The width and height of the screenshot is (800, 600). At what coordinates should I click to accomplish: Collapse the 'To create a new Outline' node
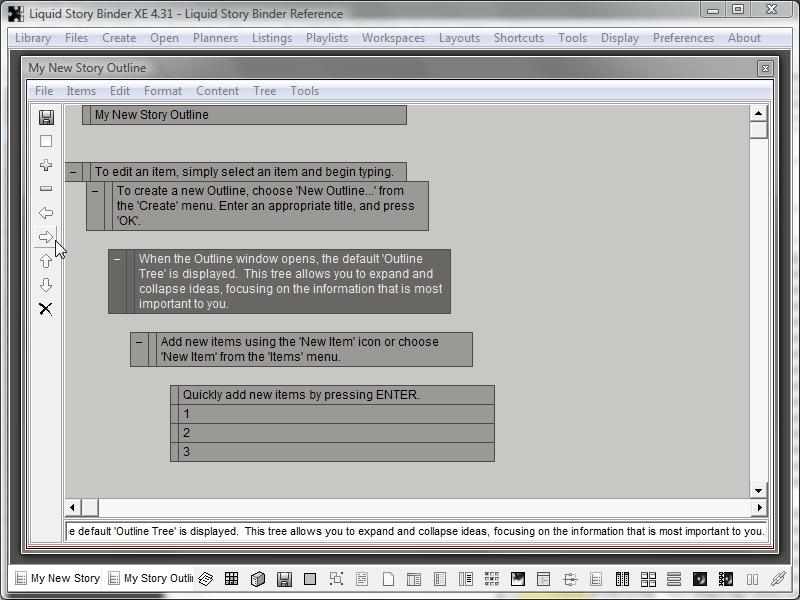tap(95, 190)
